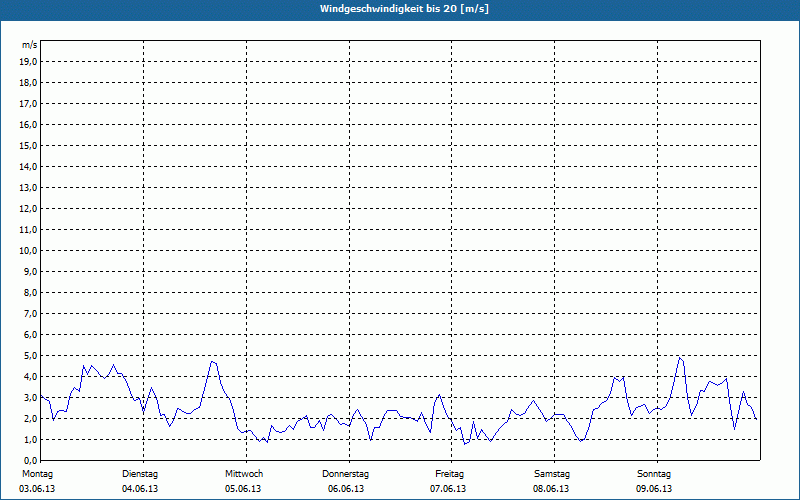
Task: Click the 1,0 y-axis label
Action: tap(31, 440)
